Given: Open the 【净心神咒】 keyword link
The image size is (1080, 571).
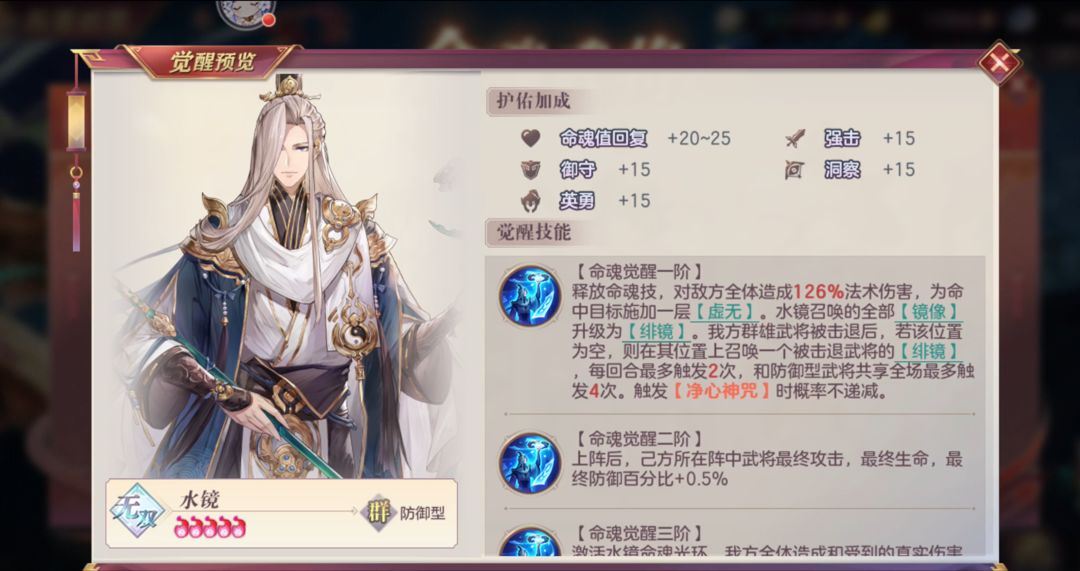Looking at the screenshot, I should [722, 392].
